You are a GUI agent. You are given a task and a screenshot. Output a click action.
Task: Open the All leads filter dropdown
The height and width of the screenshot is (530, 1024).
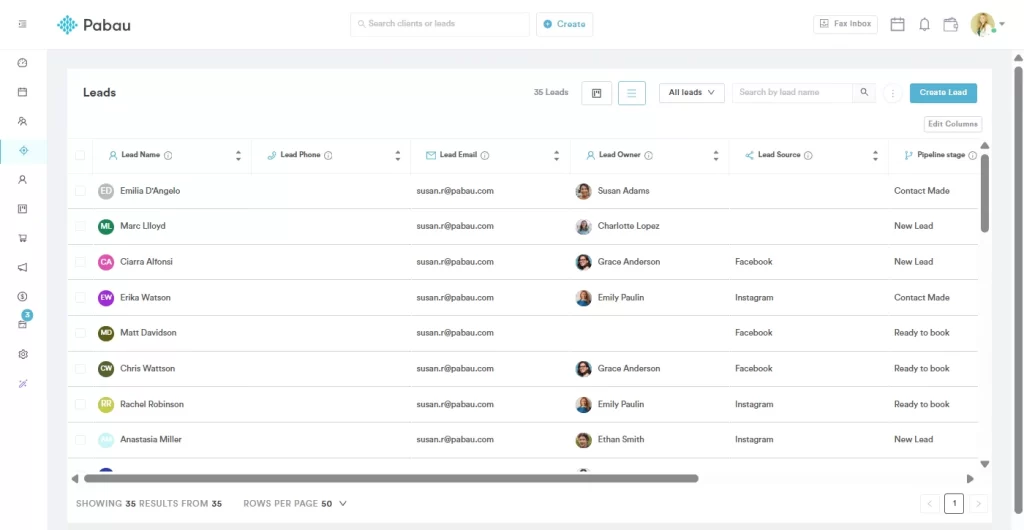[x=691, y=93]
